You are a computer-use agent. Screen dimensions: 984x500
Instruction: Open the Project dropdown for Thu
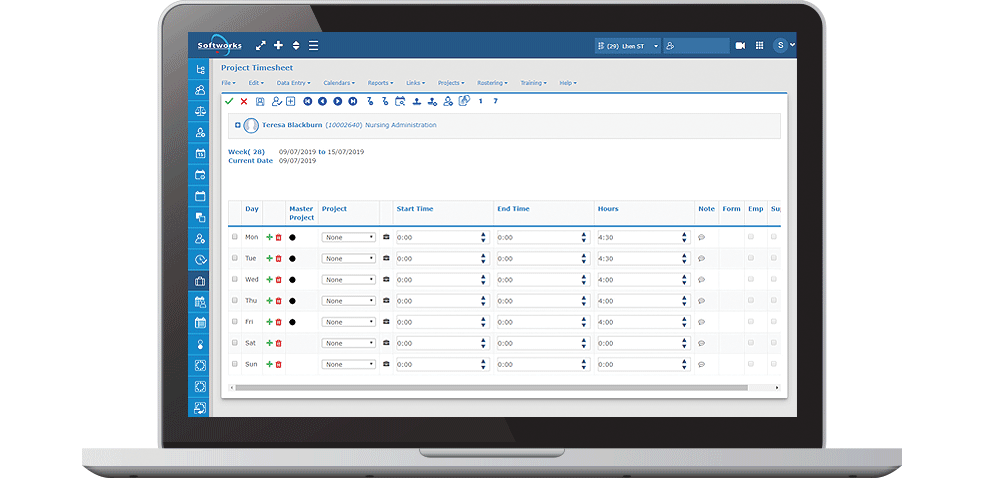348,301
